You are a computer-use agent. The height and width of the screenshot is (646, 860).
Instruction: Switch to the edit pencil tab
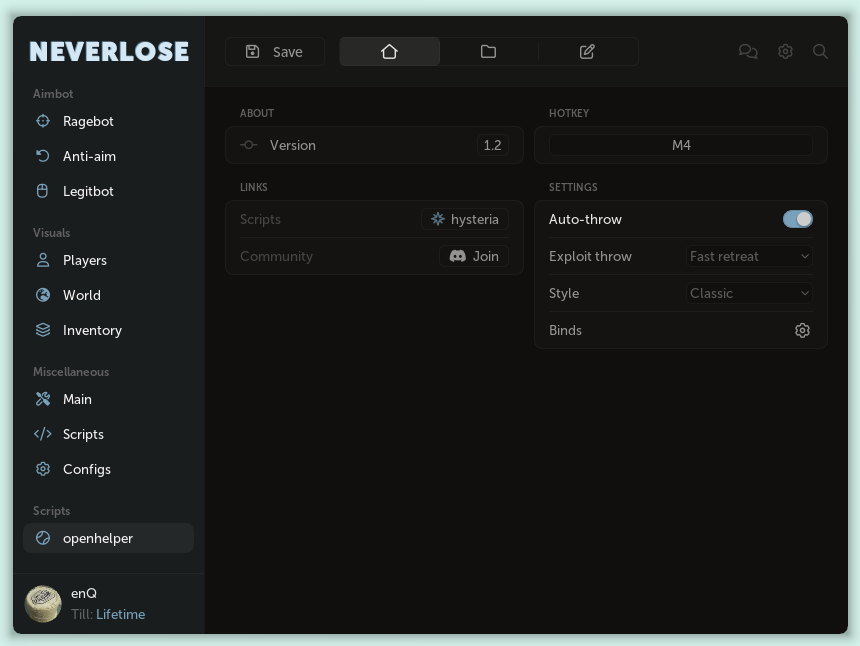tap(587, 52)
